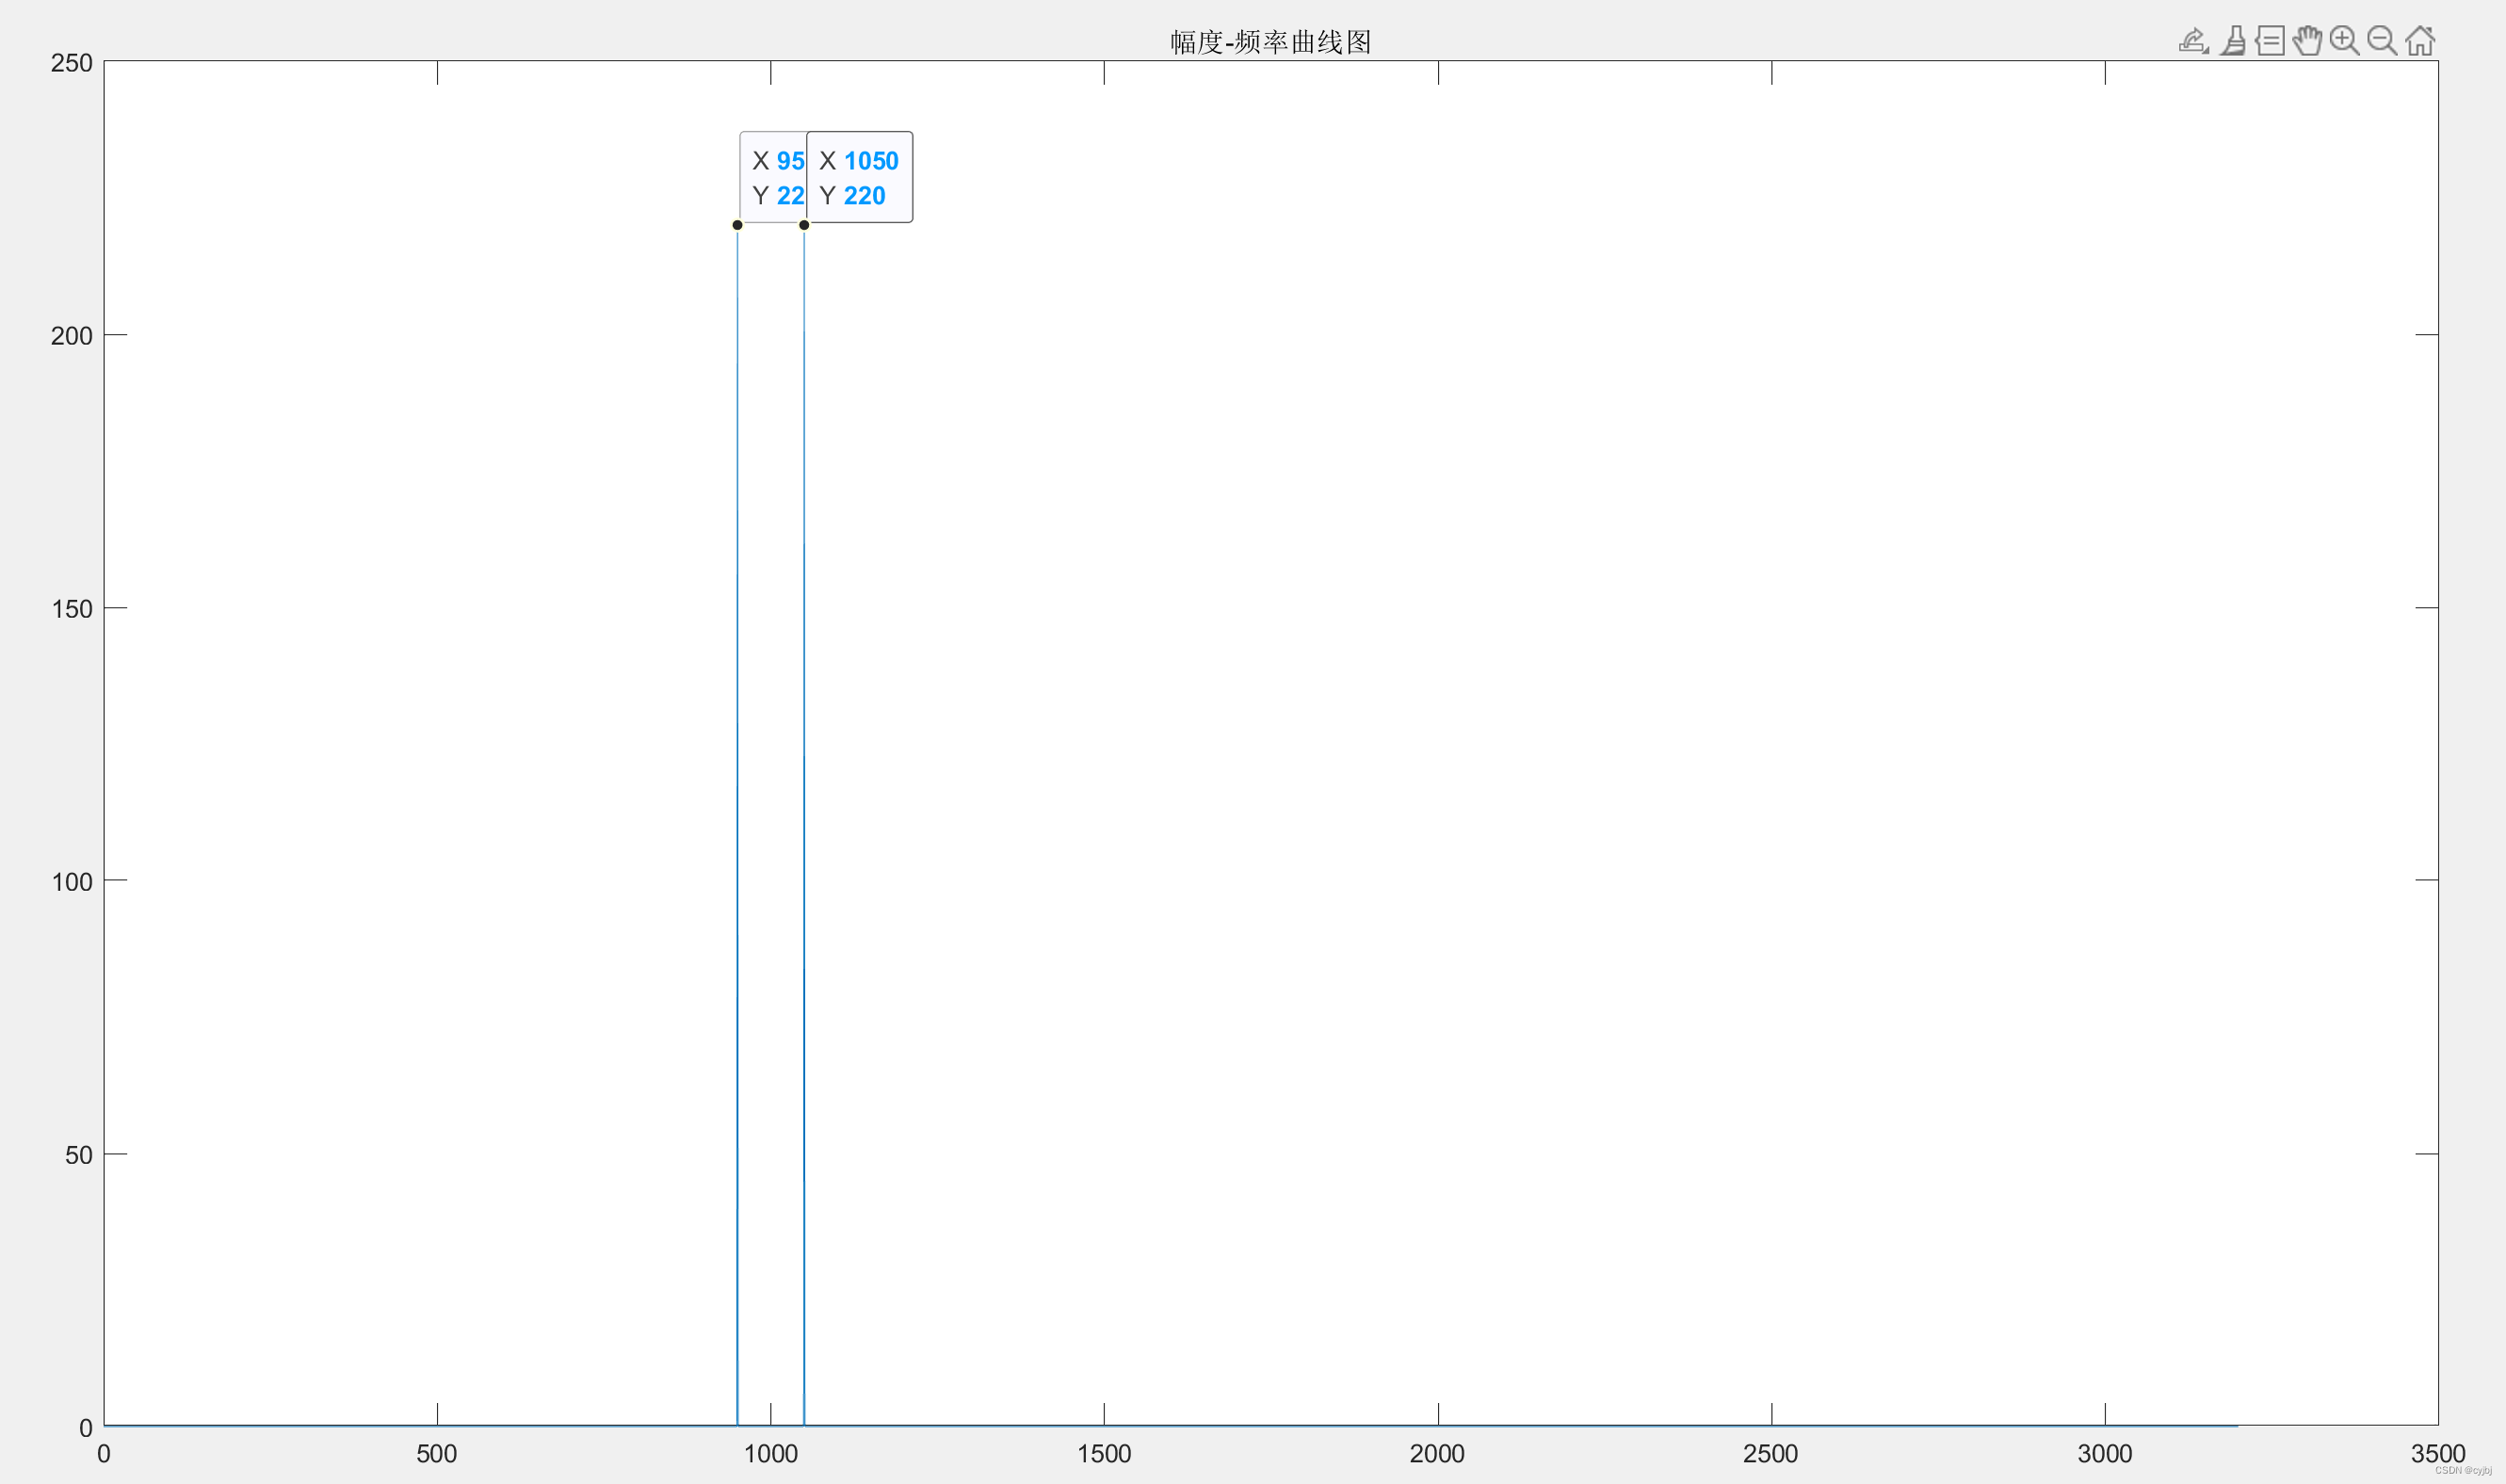Screen dimensions: 2506x1484
Task: Click the x-axis tick label 1000
Action: [770, 1454]
